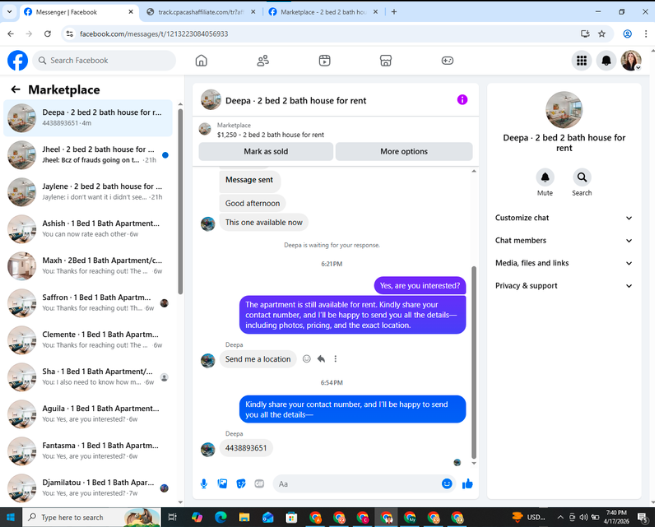Choose a sticker from the composer
The width and height of the screenshot is (655, 527).
coord(241,484)
